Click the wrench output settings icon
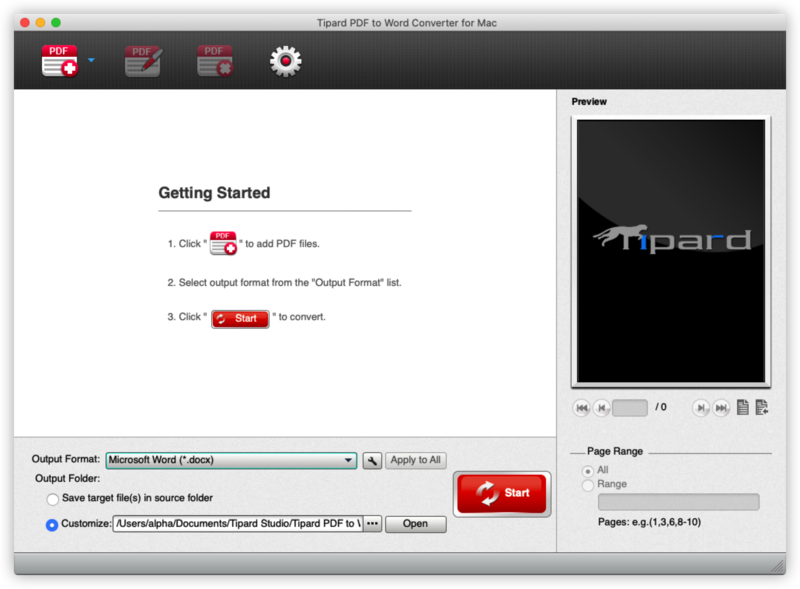The height and width of the screenshot is (589, 800). [372, 460]
